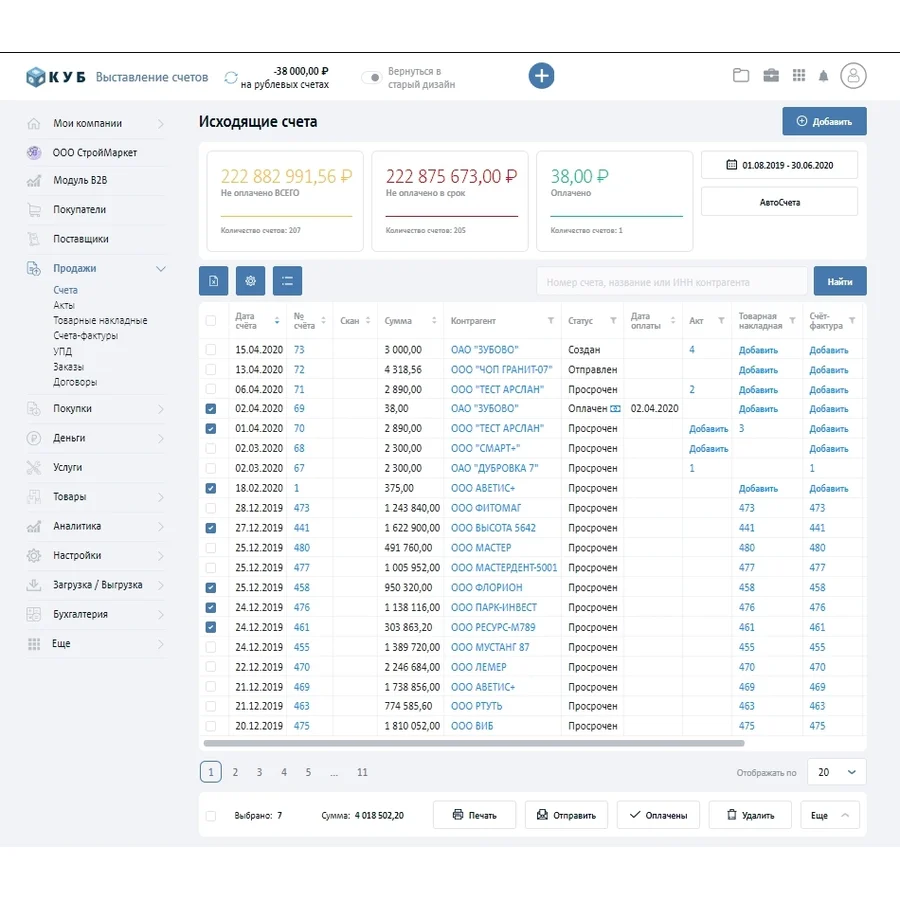The height and width of the screenshot is (900, 900).
Task: Open table settings gear button
Action: coord(250,281)
